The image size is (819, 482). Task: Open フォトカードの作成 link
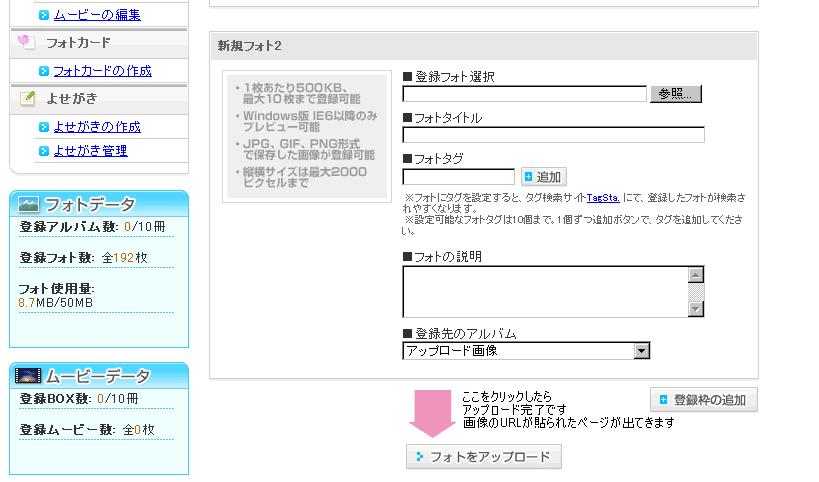click(102, 70)
